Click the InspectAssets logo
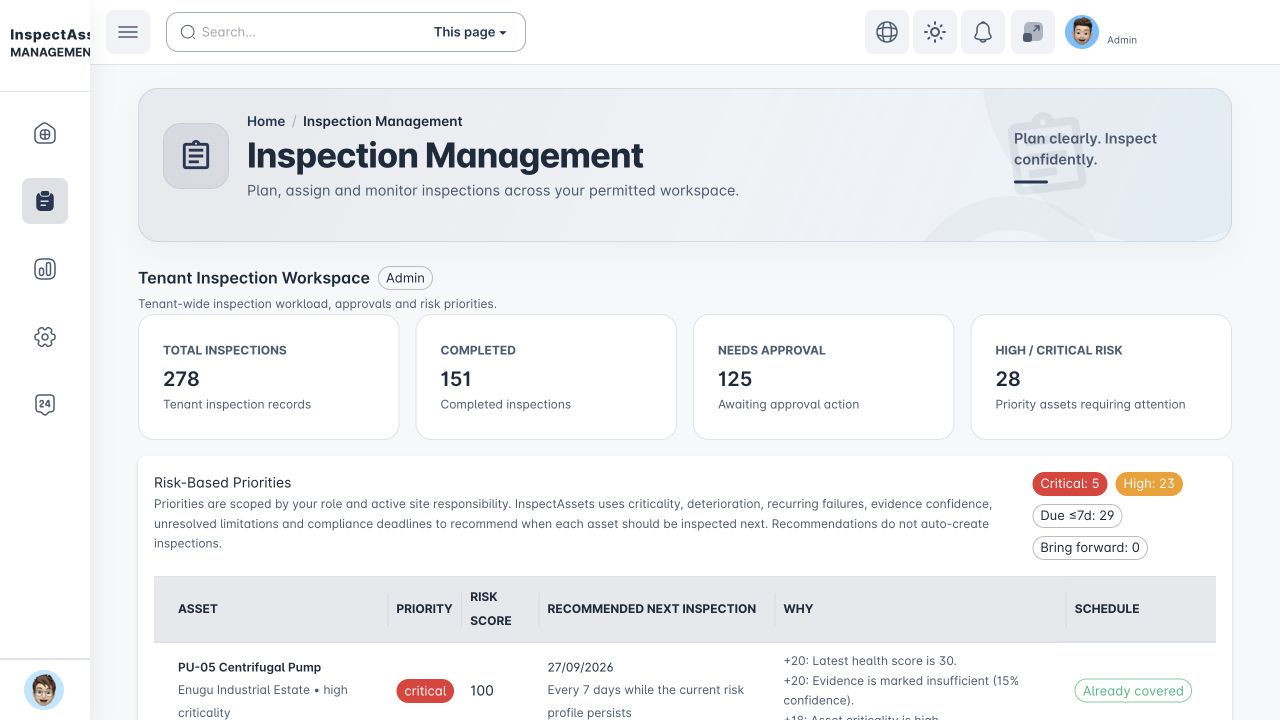 click(x=50, y=42)
